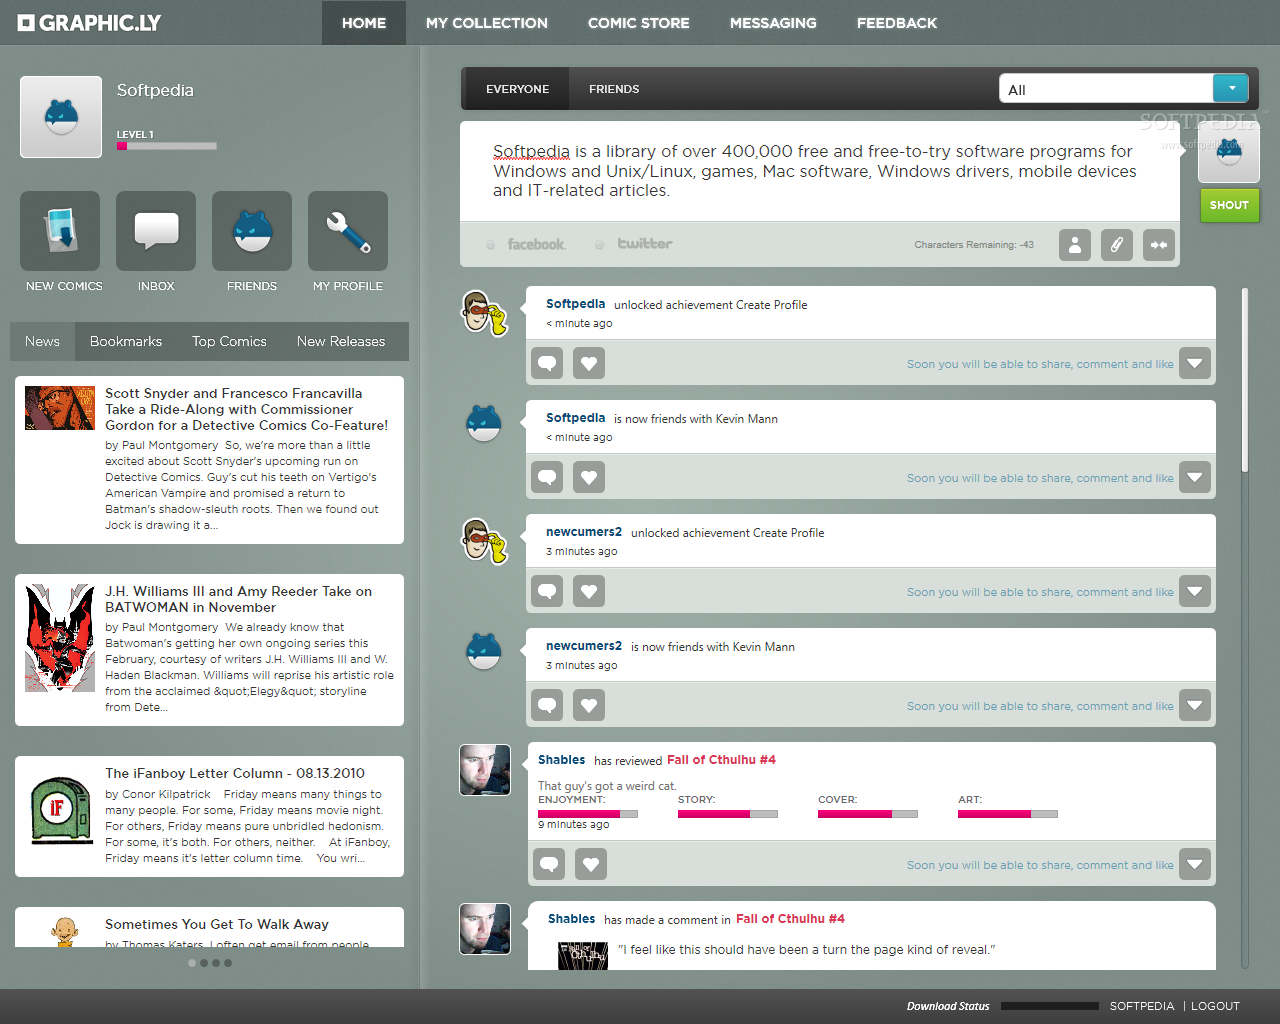Viewport: 1280px width, 1024px height.
Task: Like Shables review of Fall of Cthulhu
Action: [591, 864]
